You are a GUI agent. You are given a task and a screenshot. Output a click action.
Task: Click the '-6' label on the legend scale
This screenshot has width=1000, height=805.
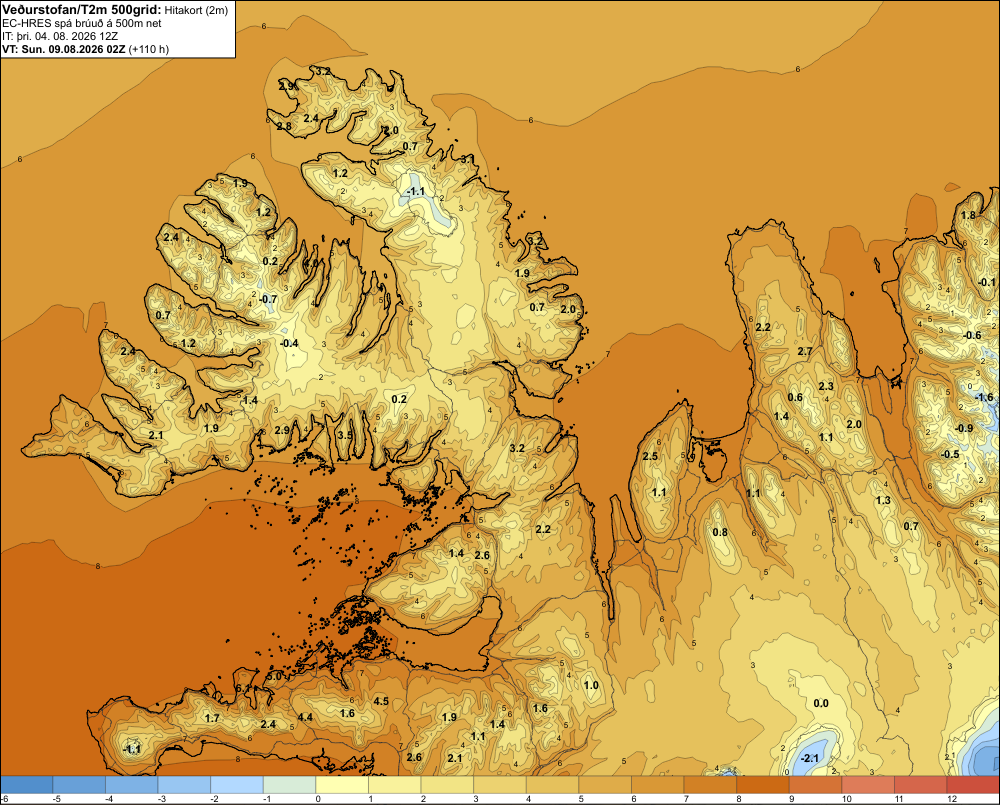pos(4,799)
